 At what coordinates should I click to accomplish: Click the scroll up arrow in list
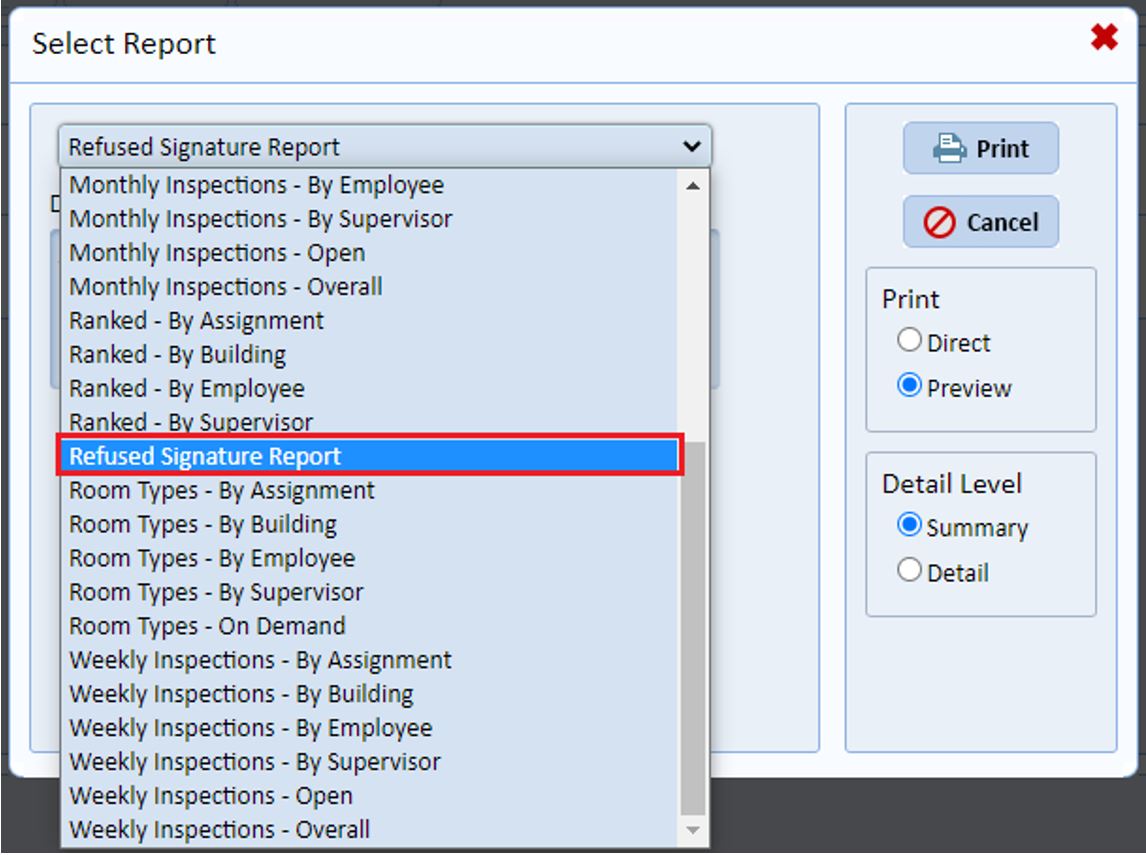pos(693,185)
